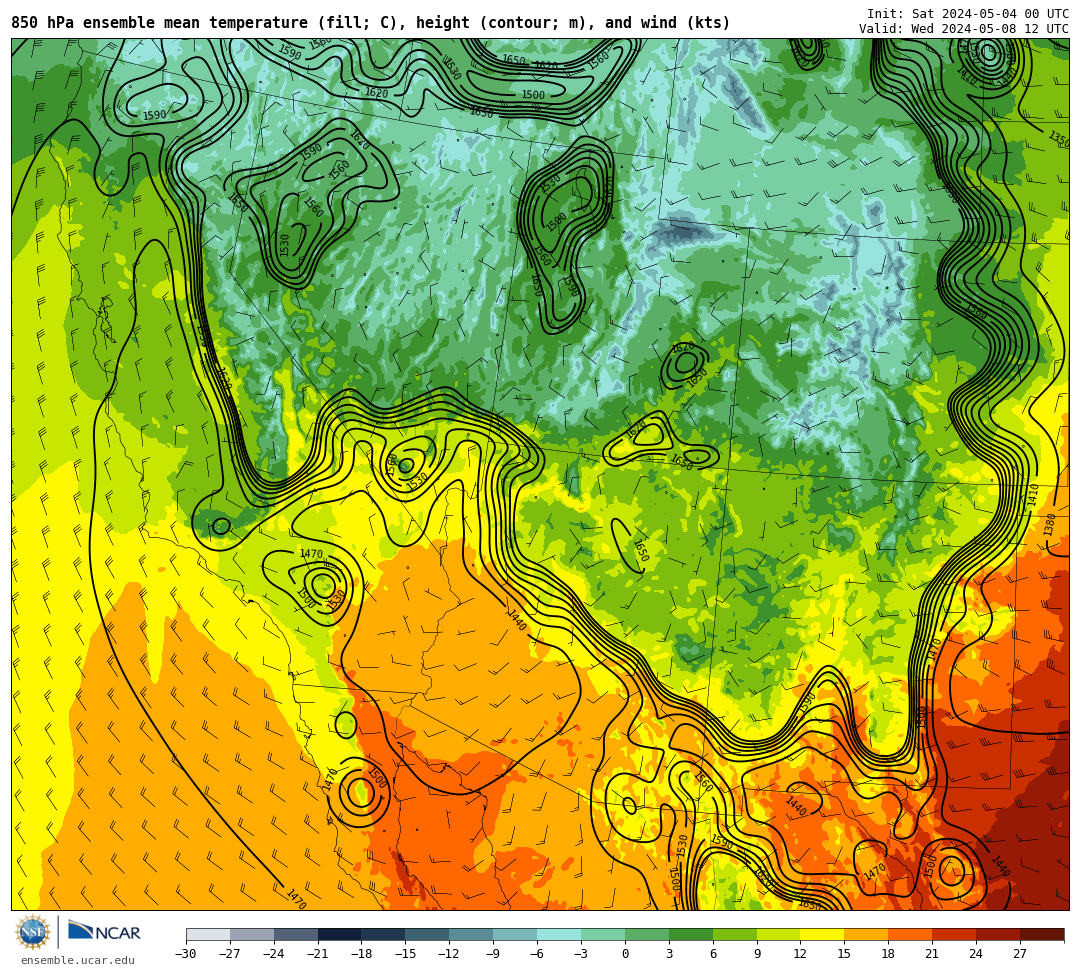Screen dimensions: 1080x973
Task: Click the 18 to 21 colorbar swatch
Action: coord(911,934)
